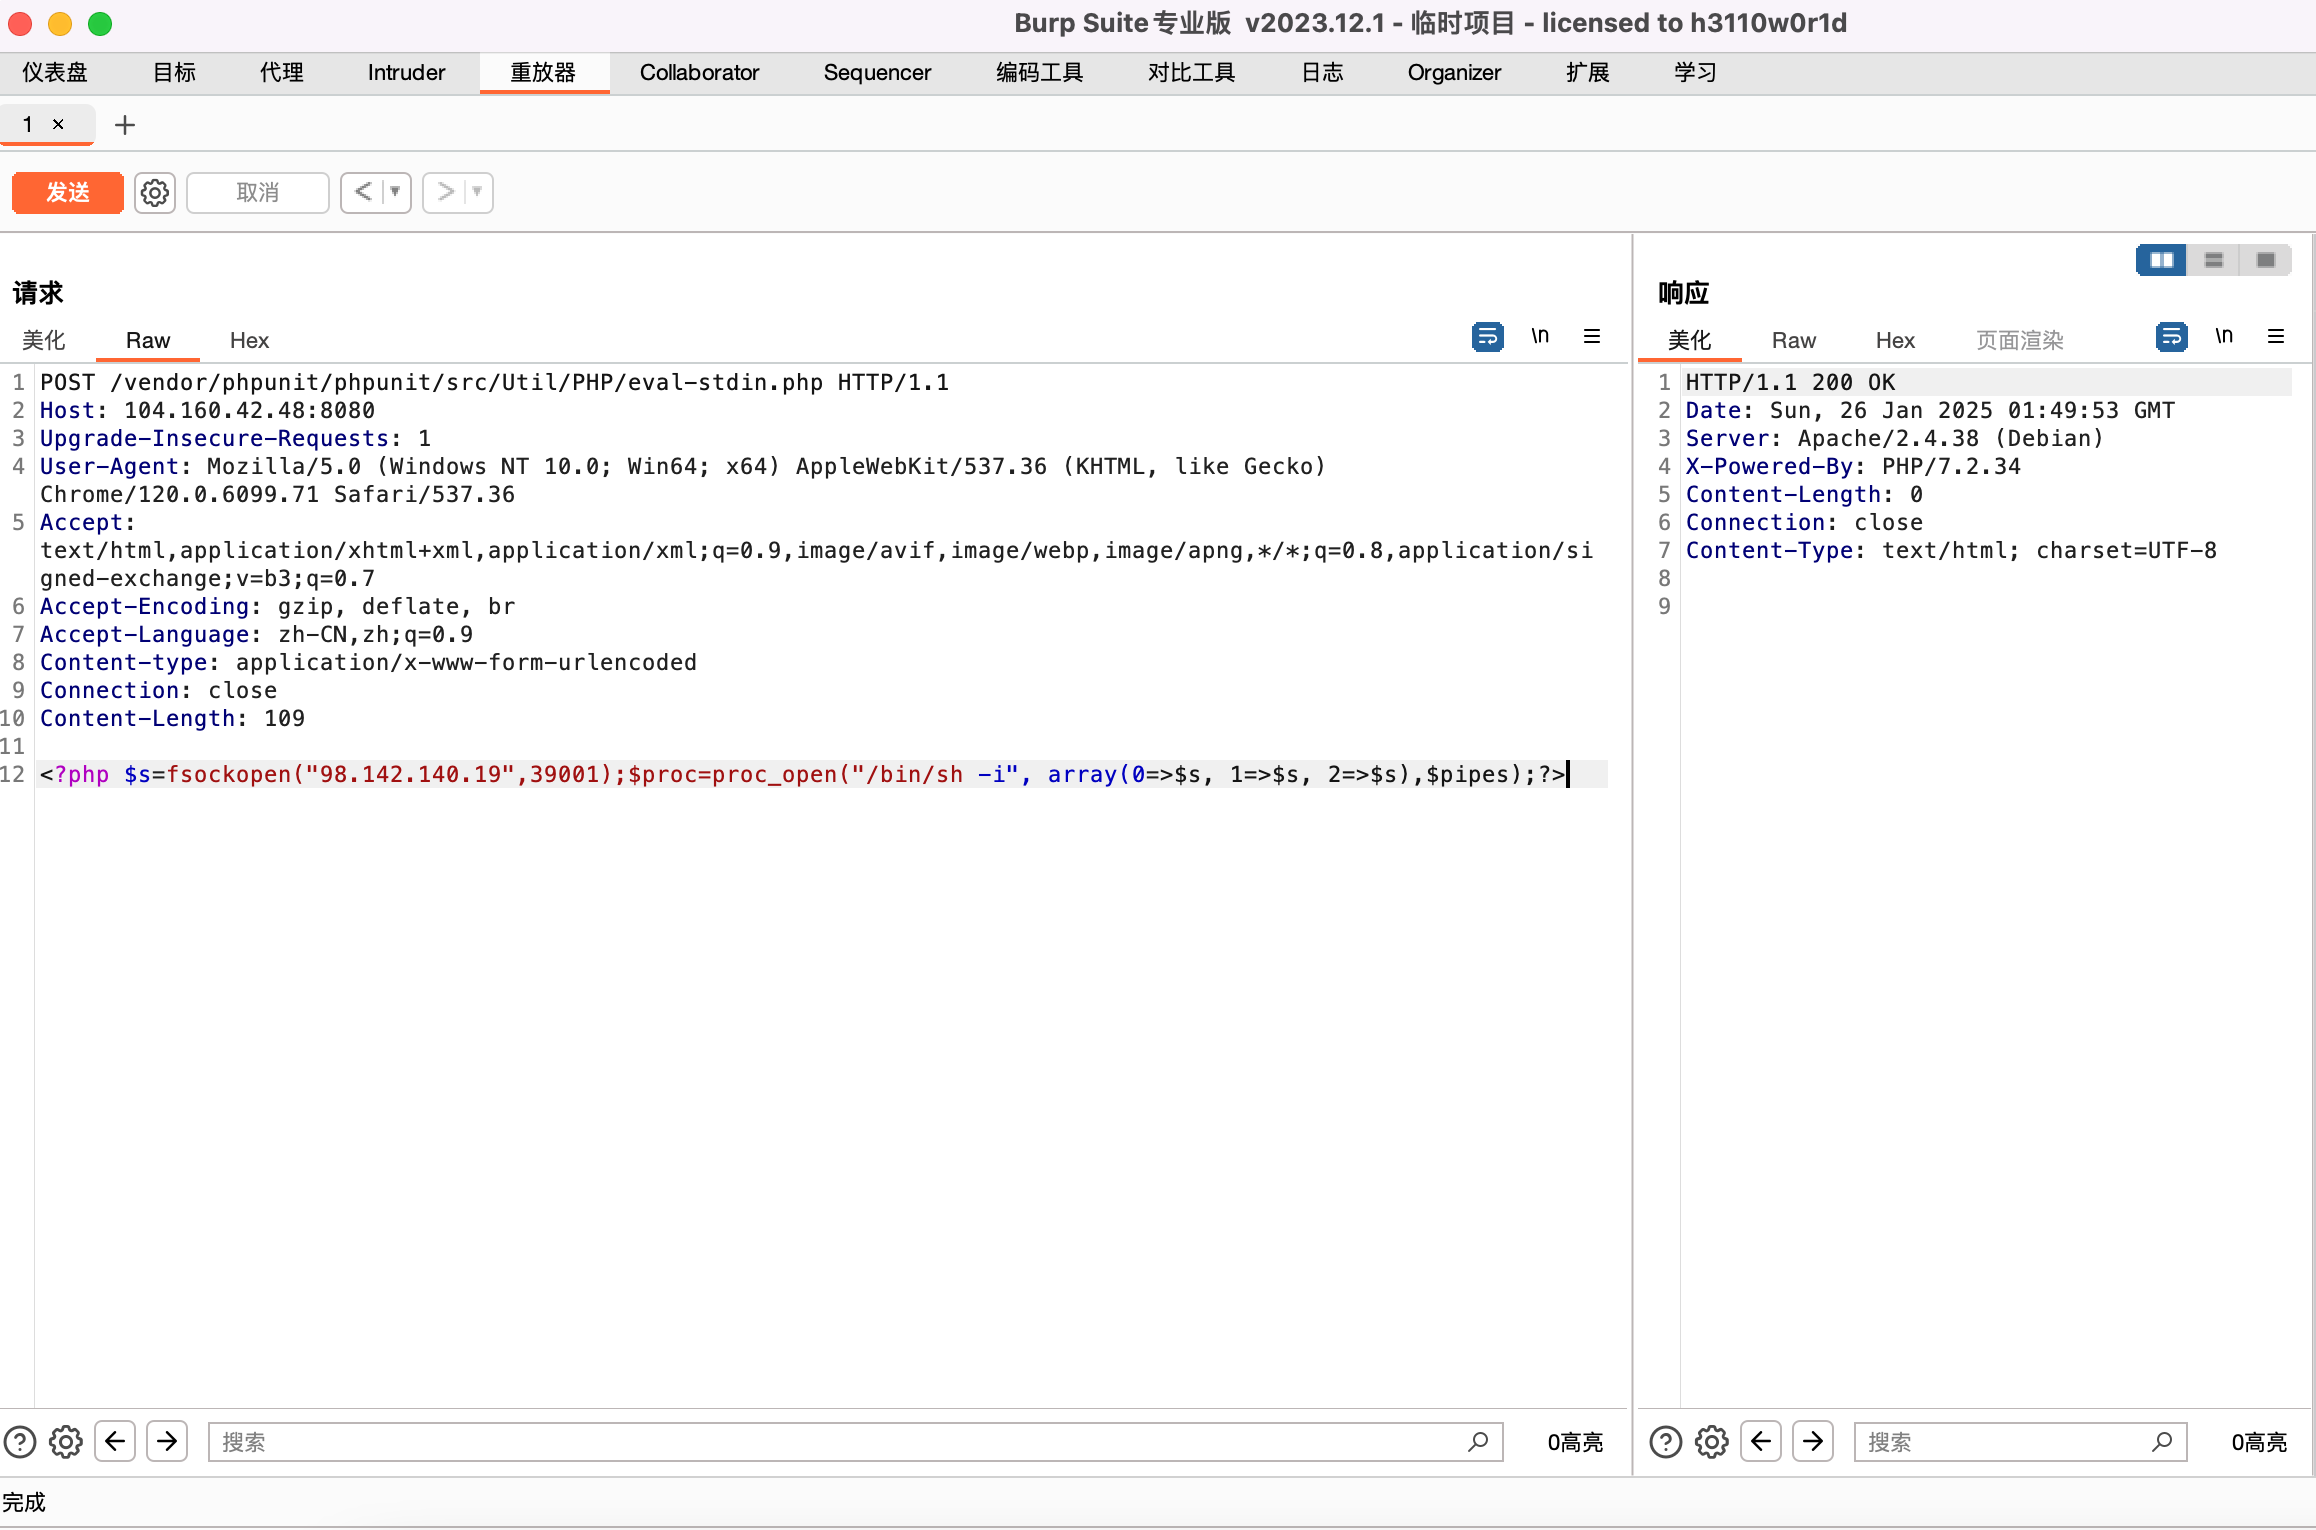Jump to next search match in request

tap(167, 1442)
